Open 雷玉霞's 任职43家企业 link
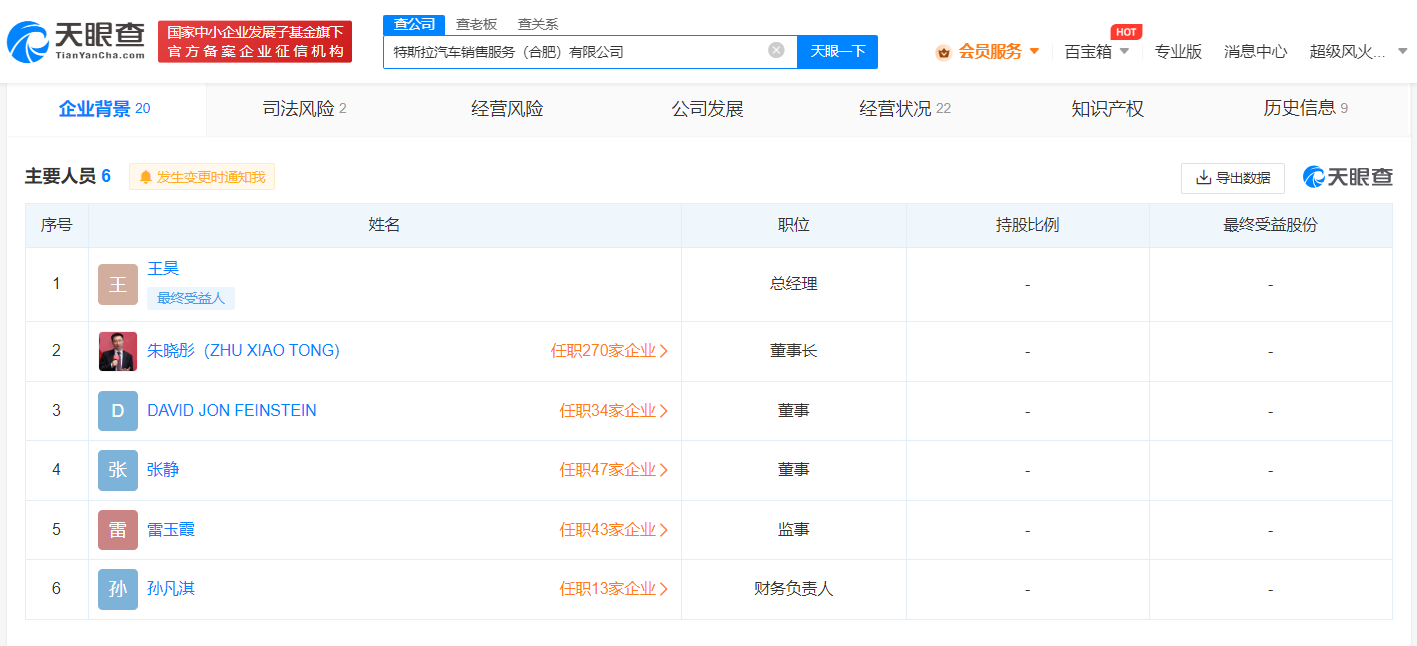Image resolution: width=1417 pixels, height=646 pixels. (x=613, y=530)
